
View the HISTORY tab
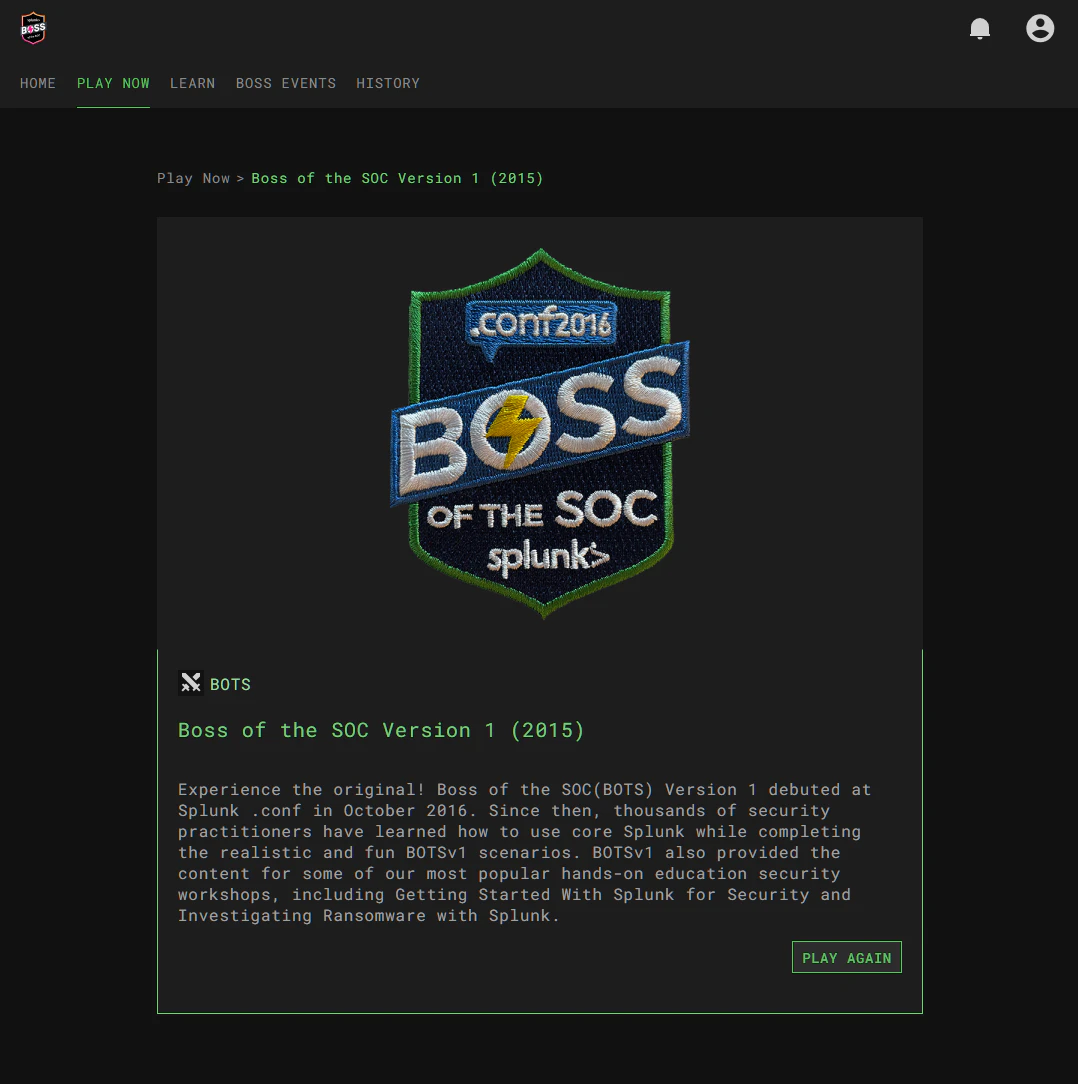[388, 84]
